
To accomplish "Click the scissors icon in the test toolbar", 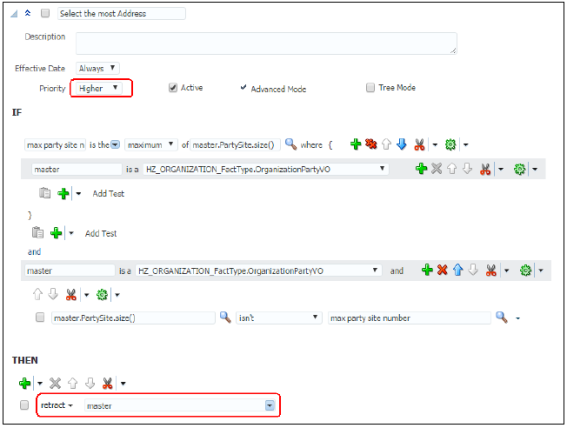I will (71, 295).
